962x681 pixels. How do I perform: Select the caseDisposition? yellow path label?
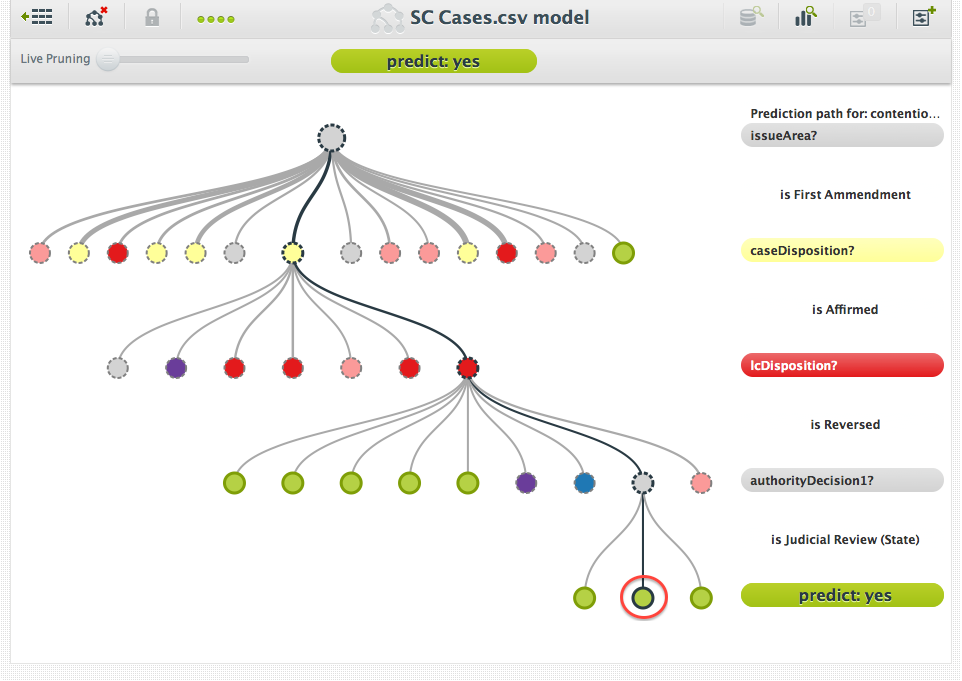[x=841, y=250]
